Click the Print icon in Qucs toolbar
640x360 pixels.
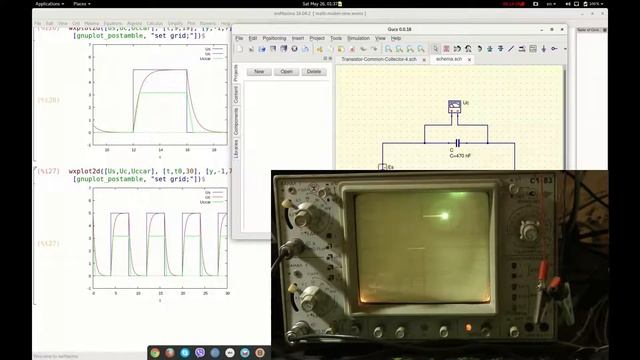tap(305, 49)
